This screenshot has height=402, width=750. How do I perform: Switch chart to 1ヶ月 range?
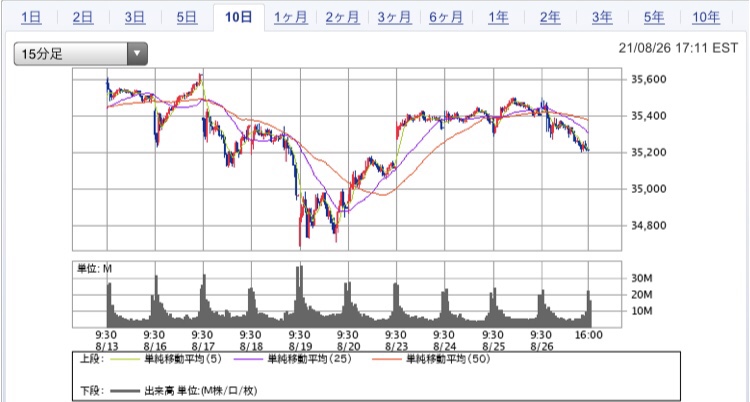291,18
